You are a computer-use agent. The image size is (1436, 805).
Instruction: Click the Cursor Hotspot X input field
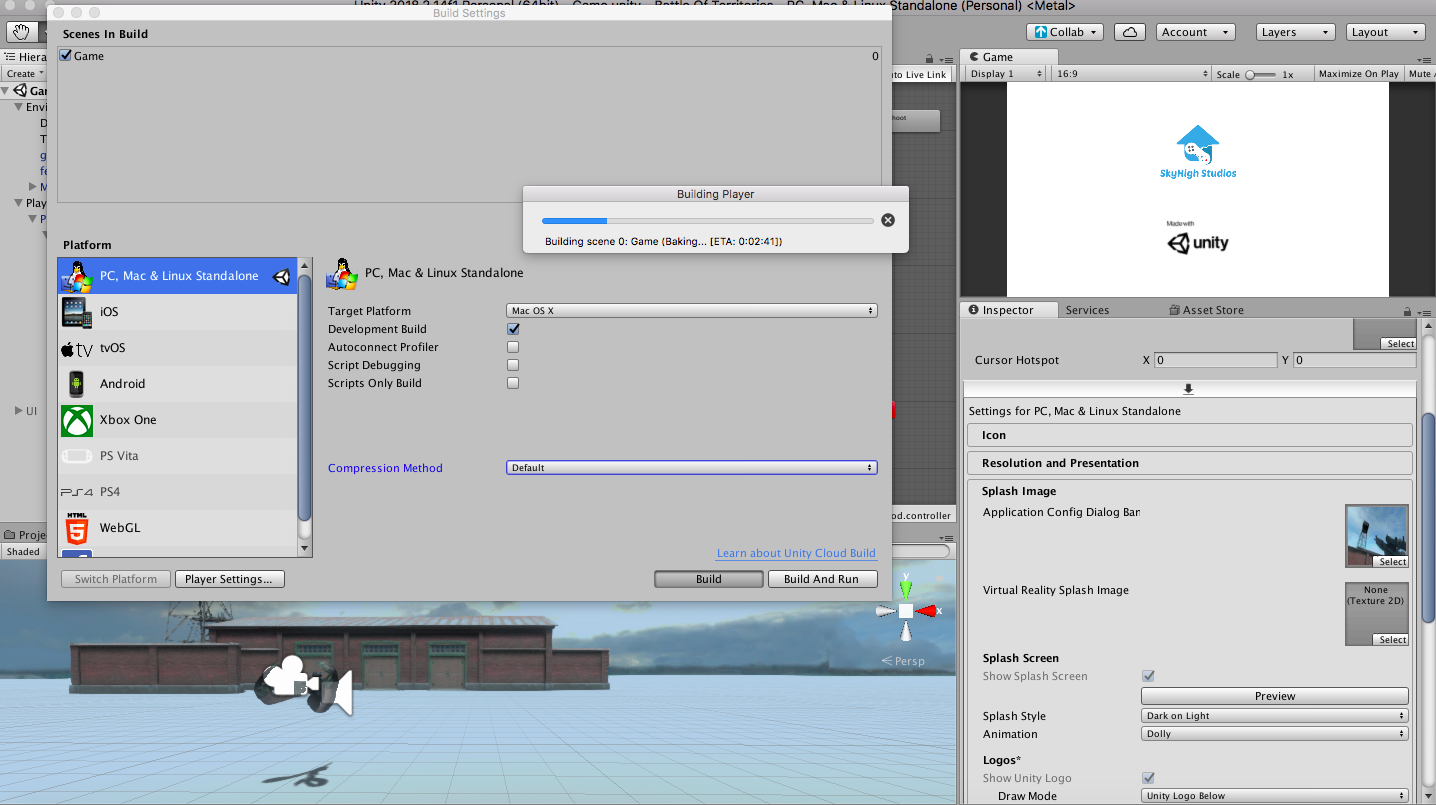point(1215,360)
